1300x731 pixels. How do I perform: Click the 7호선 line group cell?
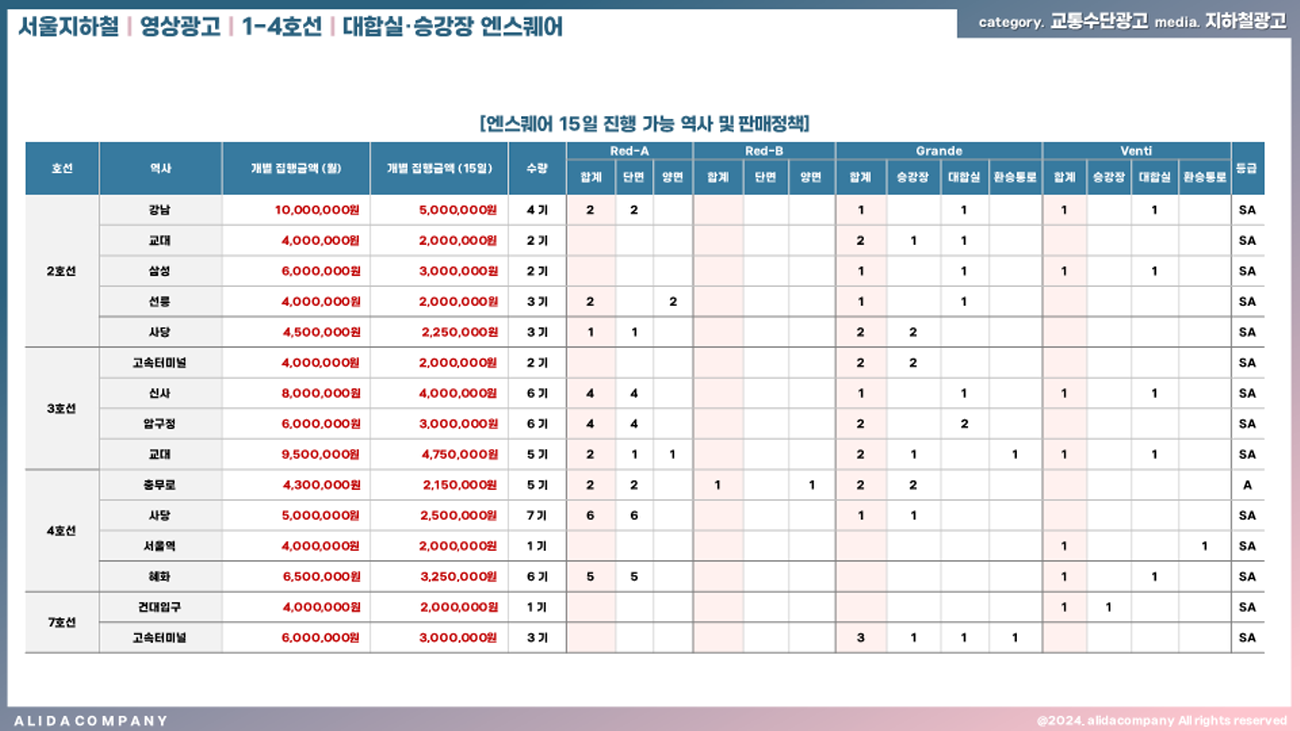pos(62,622)
